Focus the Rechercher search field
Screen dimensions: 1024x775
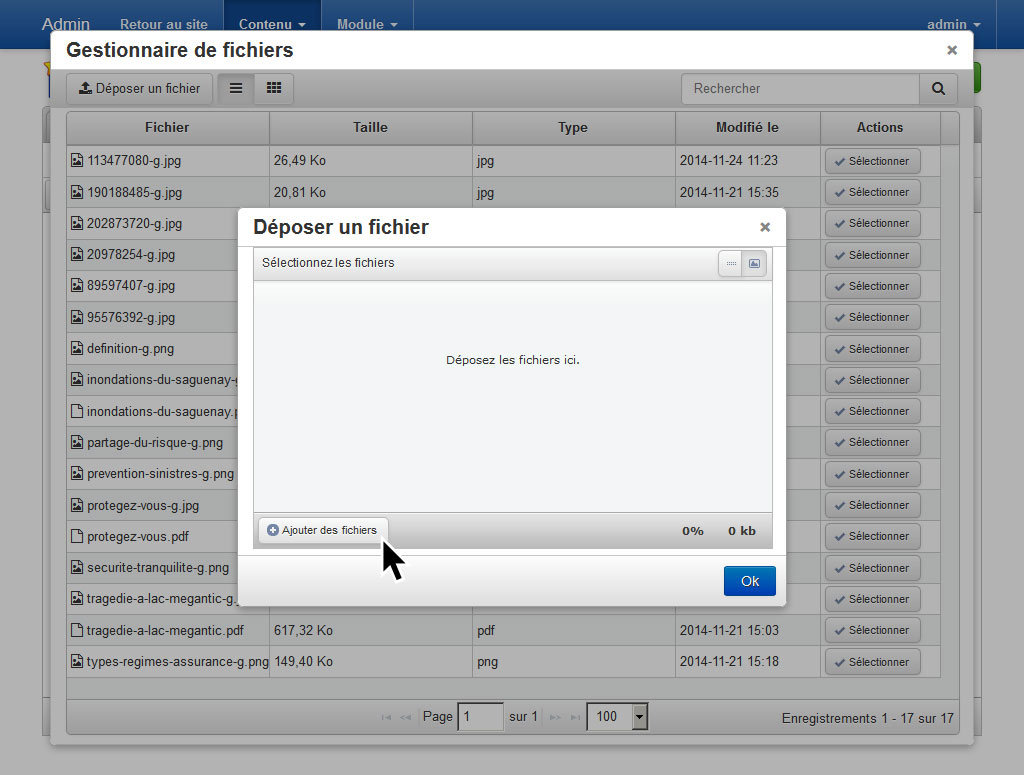(800, 88)
